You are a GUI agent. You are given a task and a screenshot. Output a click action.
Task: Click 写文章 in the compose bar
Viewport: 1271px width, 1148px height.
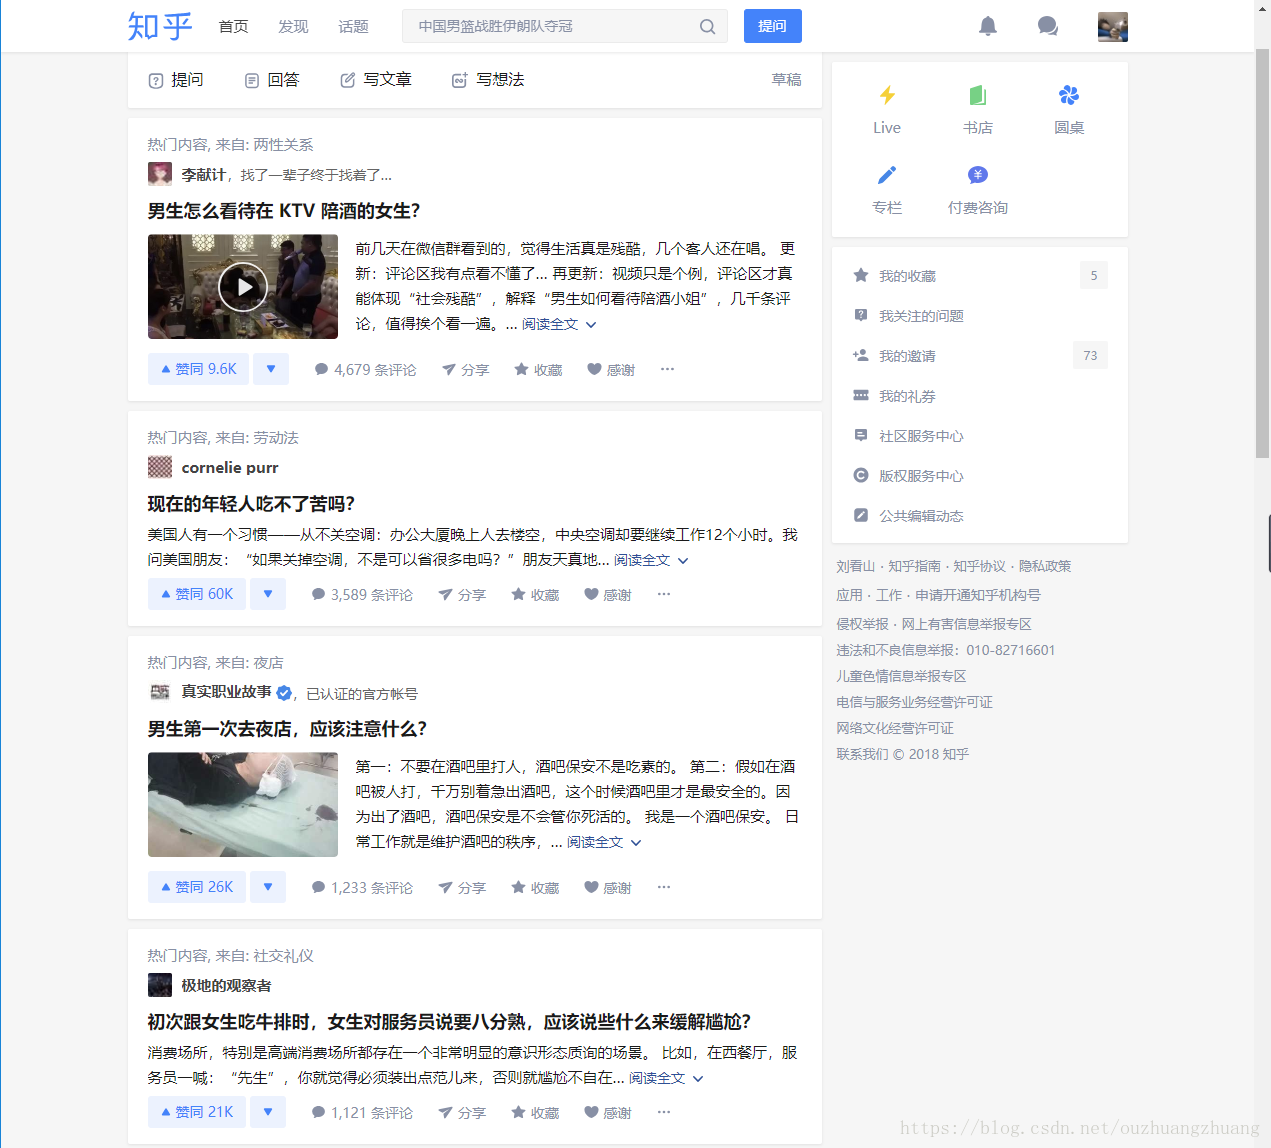(376, 80)
